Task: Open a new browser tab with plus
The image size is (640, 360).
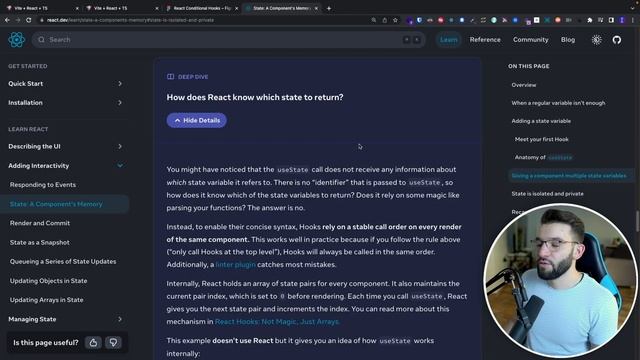Action: (329, 8)
